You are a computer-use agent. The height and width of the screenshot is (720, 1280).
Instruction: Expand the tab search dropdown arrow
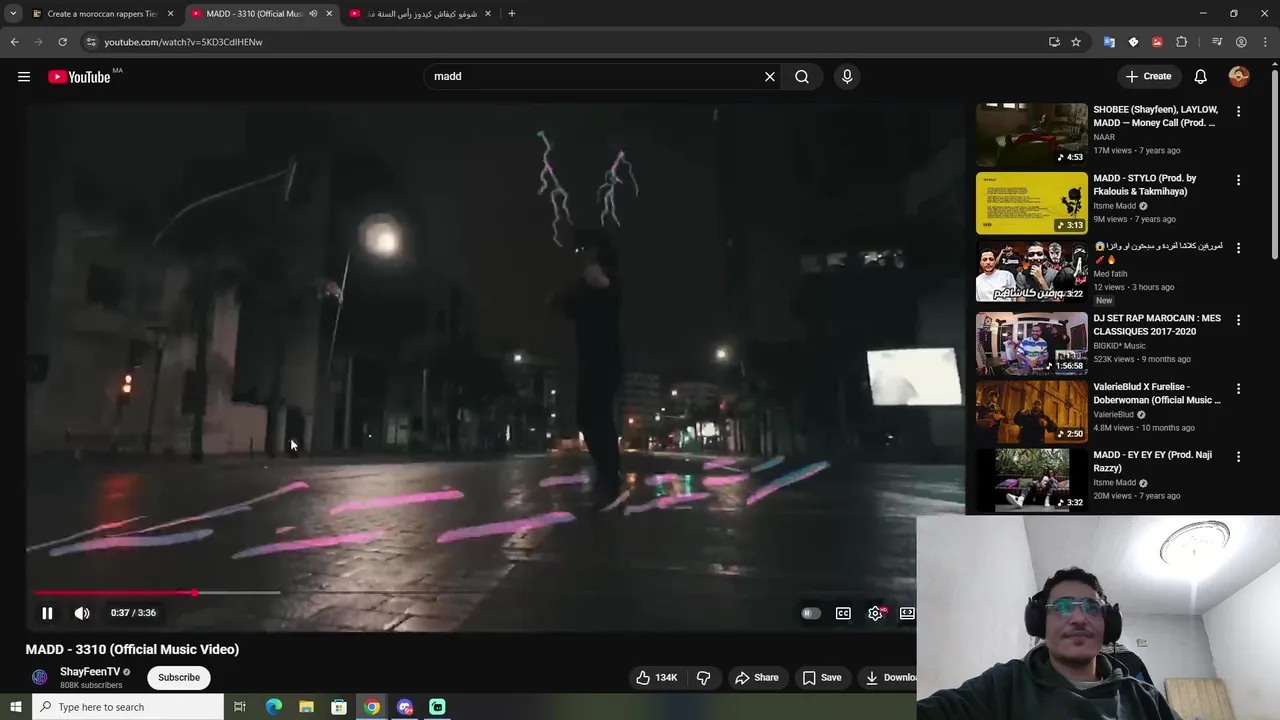click(13, 14)
